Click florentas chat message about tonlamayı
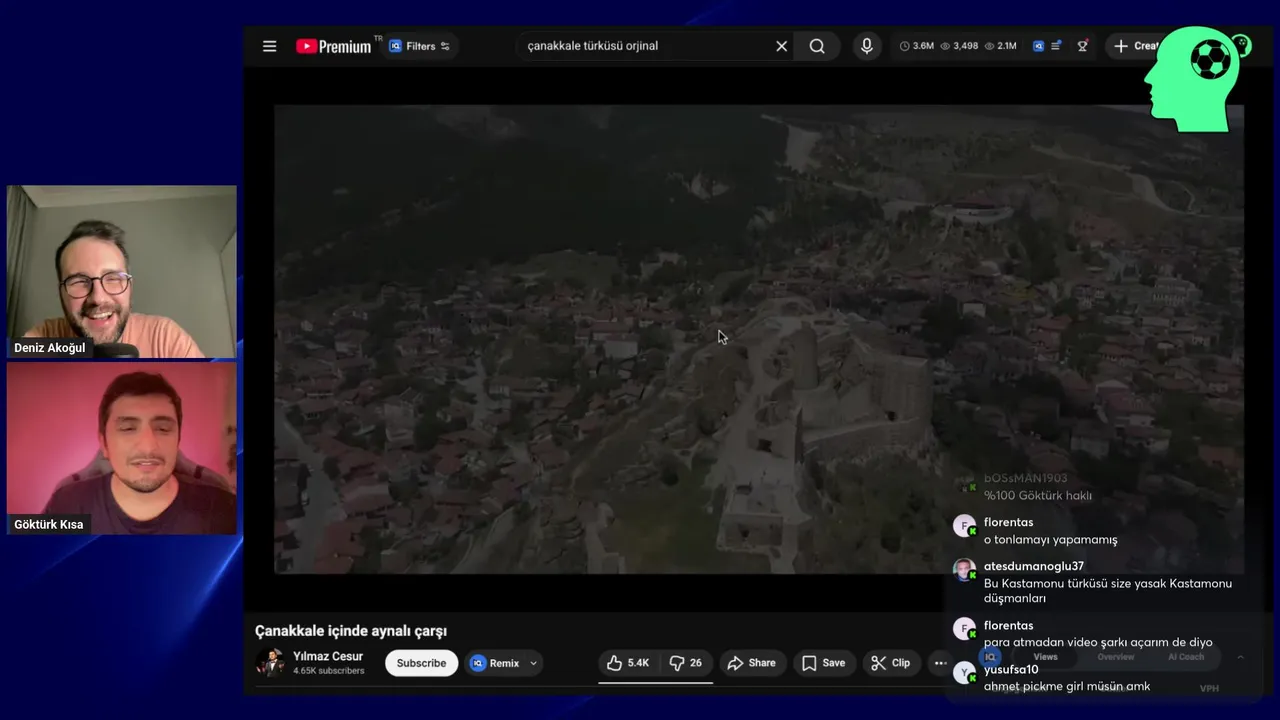The height and width of the screenshot is (720, 1280). coord(1050,540)
